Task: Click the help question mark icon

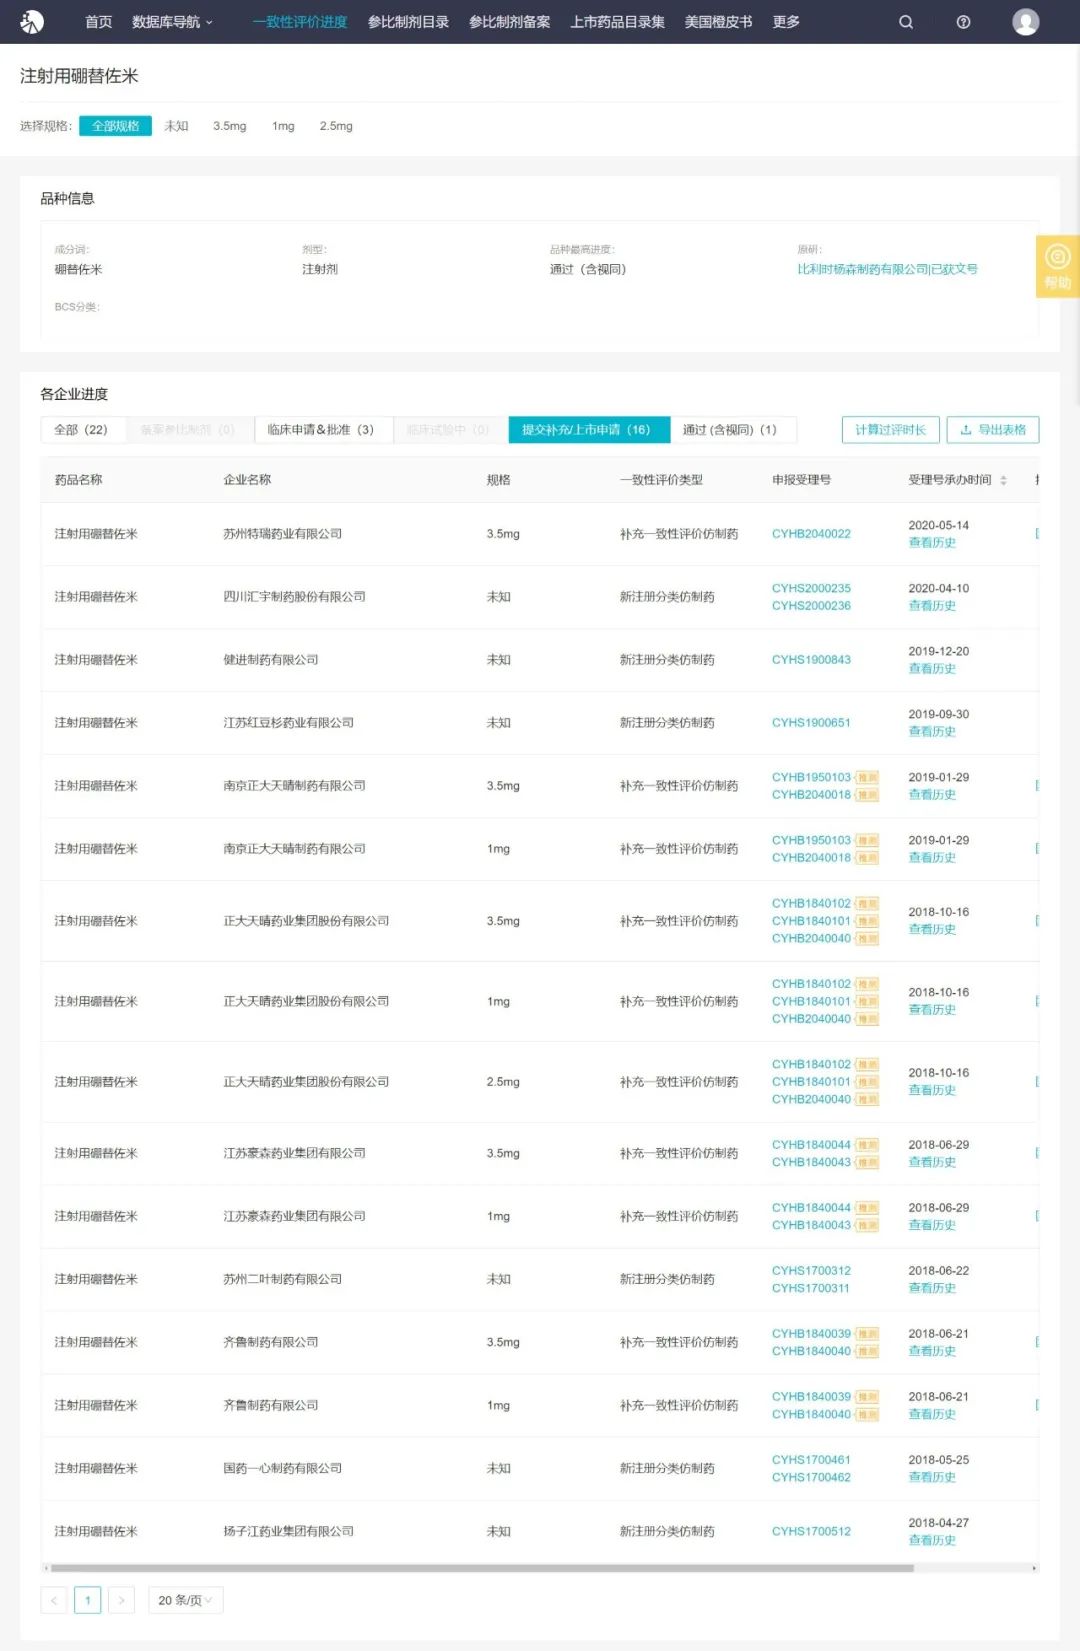Action: (963, 22)
